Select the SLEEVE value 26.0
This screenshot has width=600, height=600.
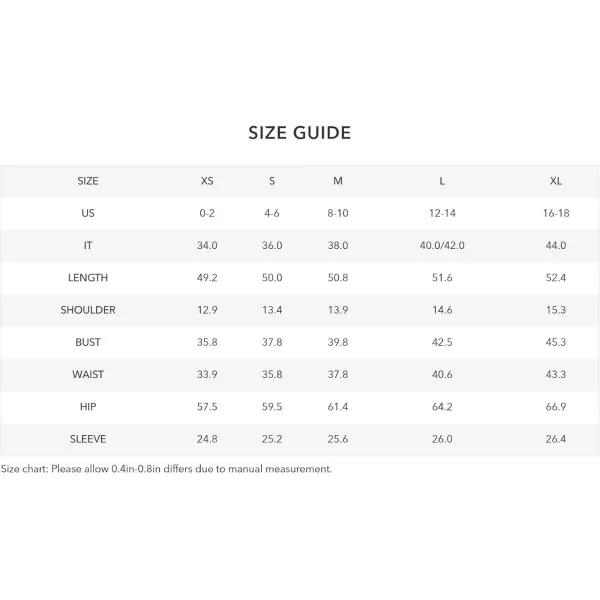(x=442, y=439)
